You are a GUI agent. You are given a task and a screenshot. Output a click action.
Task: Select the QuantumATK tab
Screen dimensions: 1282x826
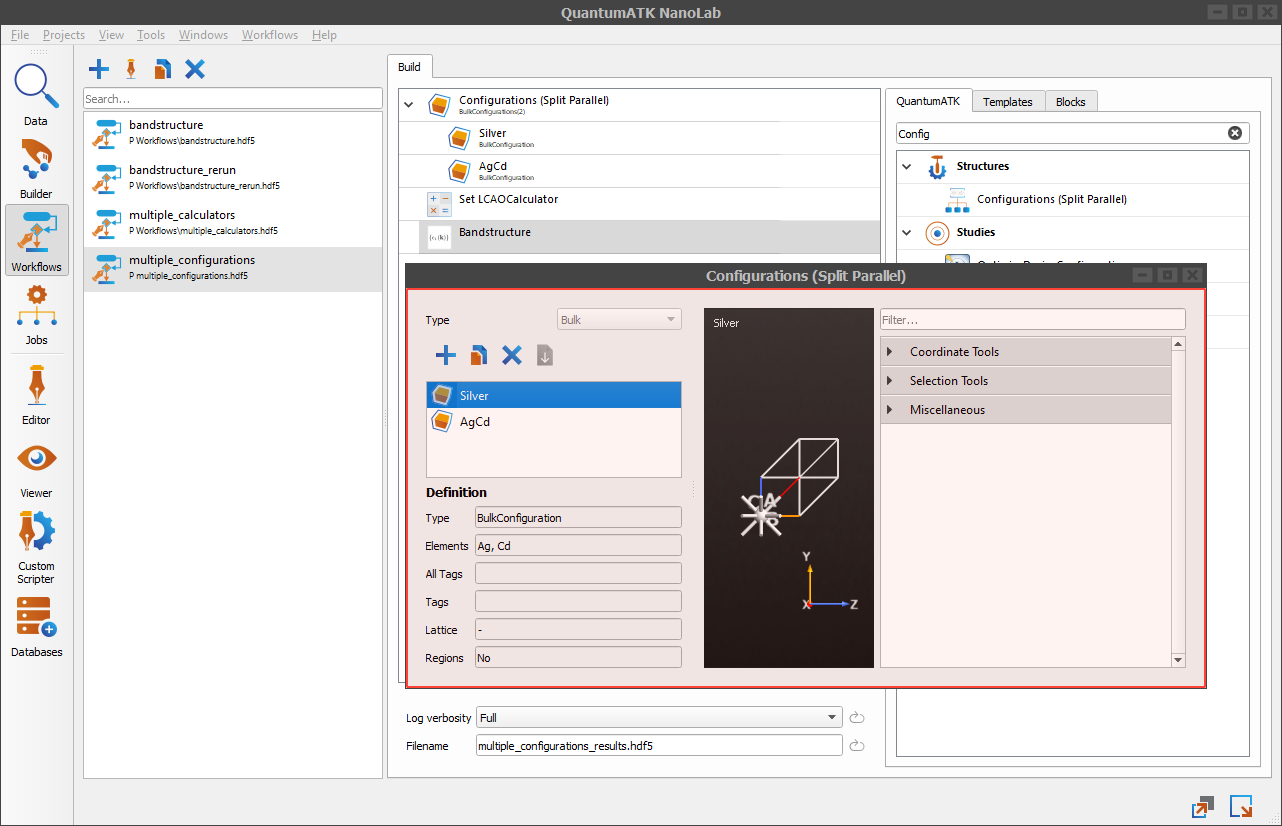point(928,101)
